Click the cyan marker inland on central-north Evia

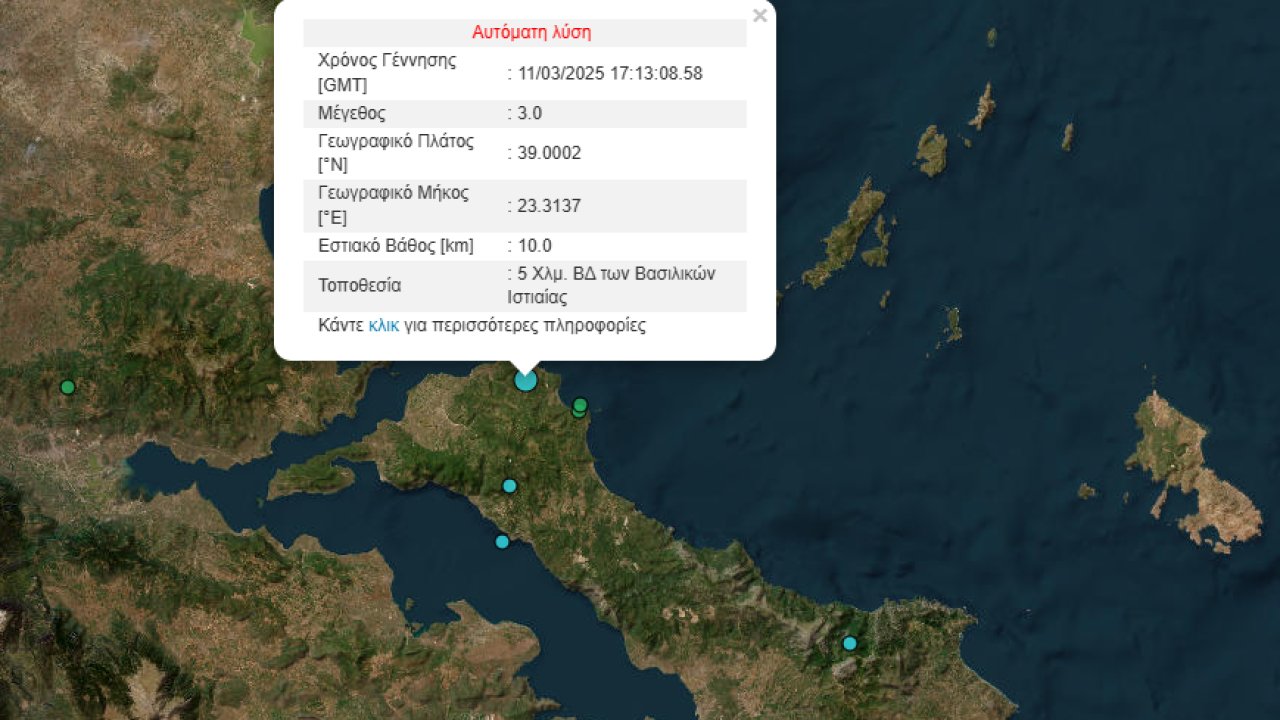point(509,486)
